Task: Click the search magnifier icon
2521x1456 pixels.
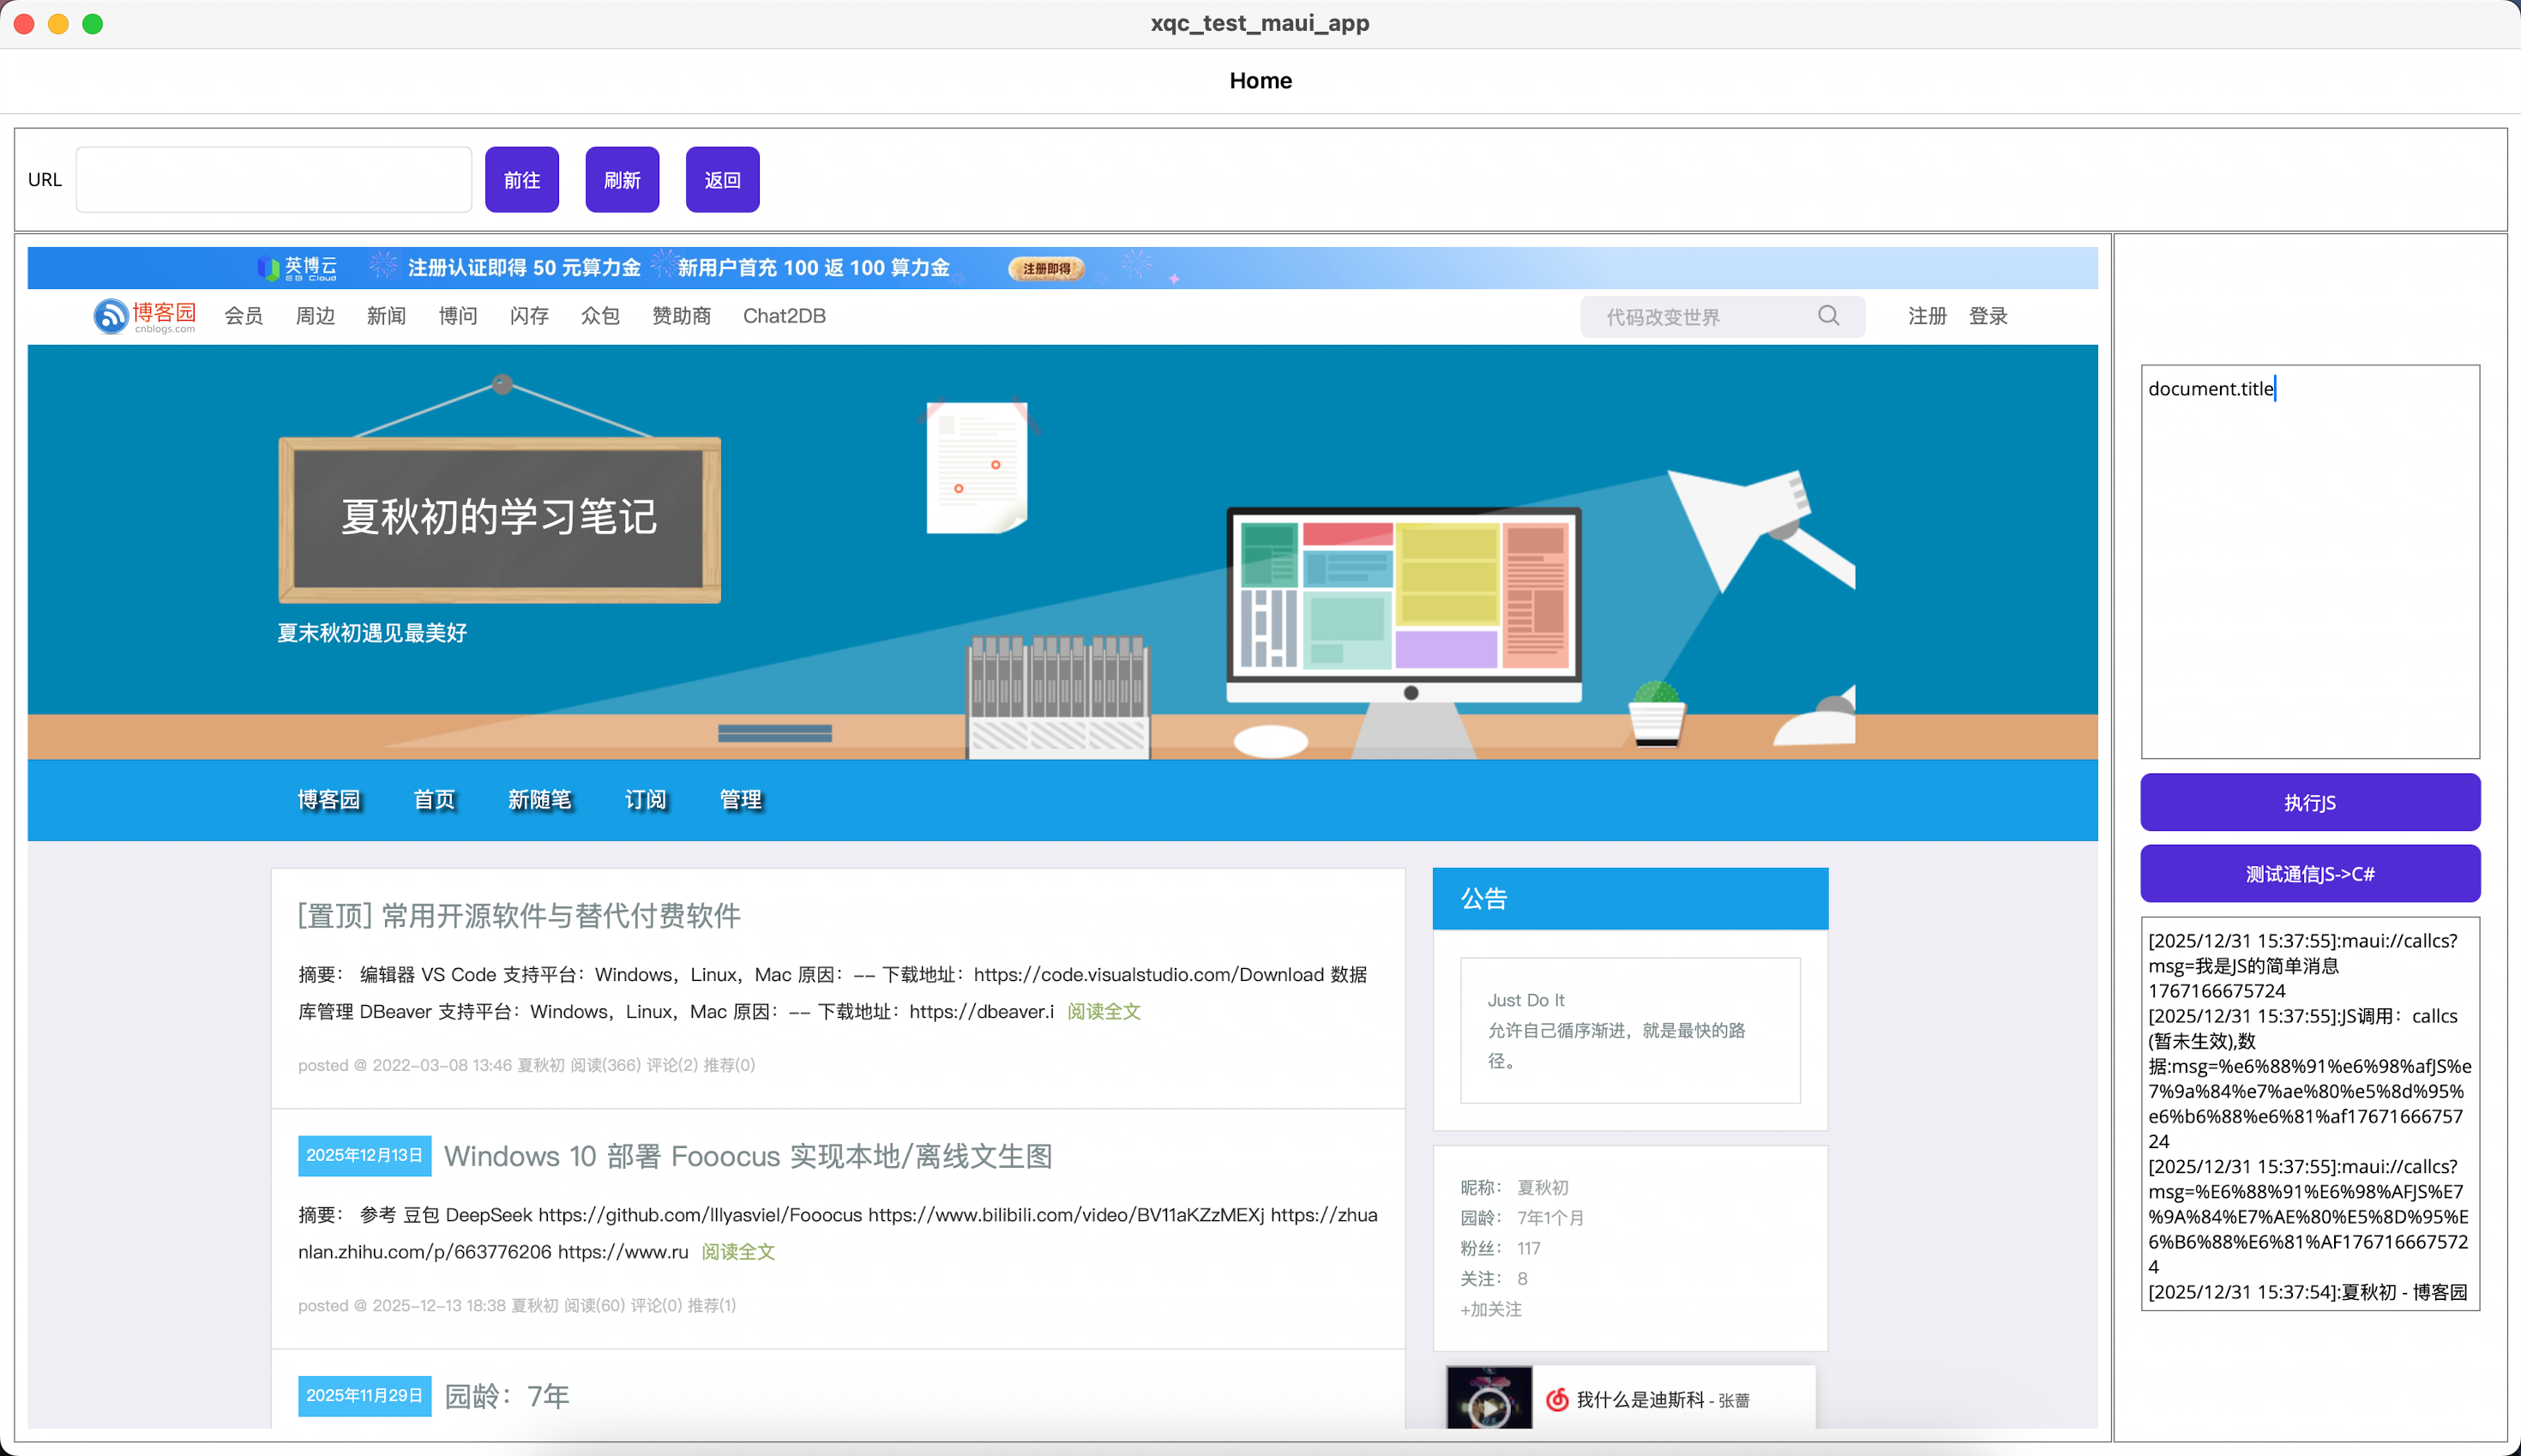Action: [x=1828, y=316]
